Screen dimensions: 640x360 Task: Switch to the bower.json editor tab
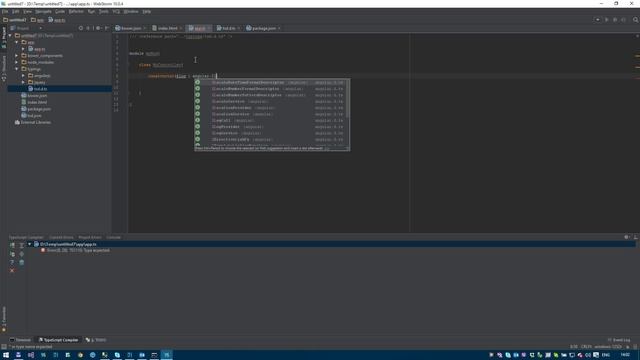[x=131, y=28]
